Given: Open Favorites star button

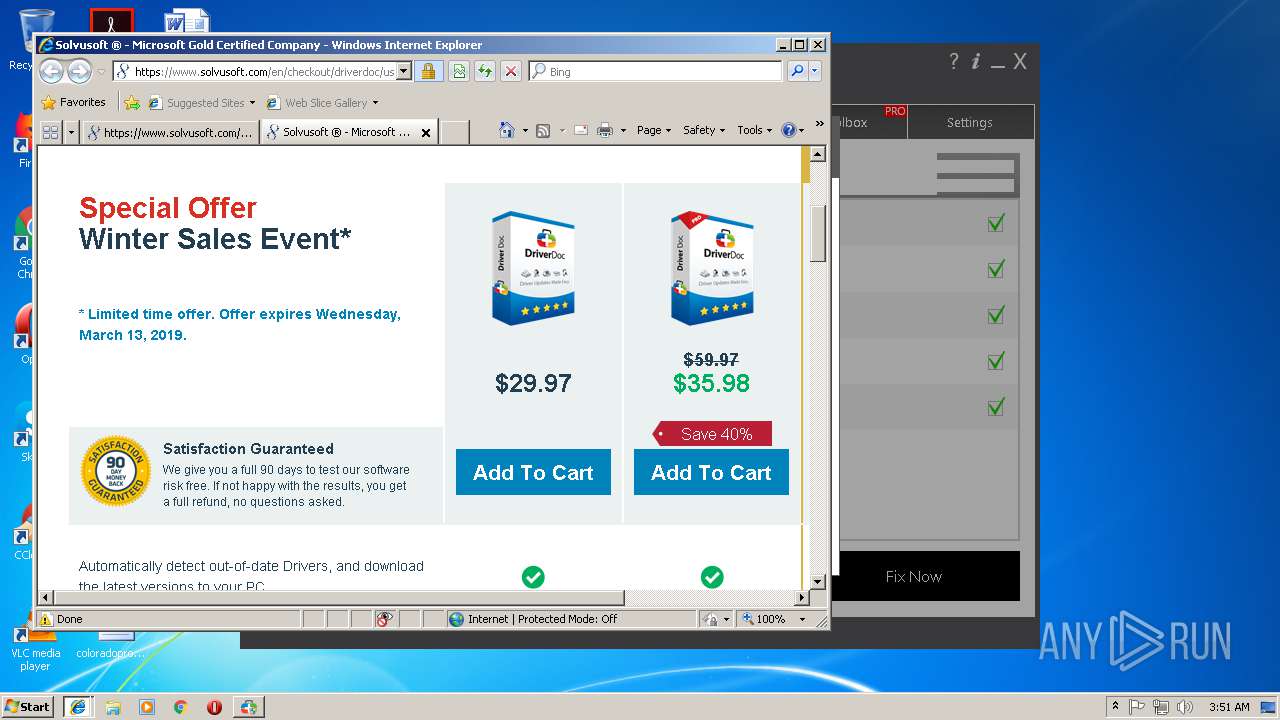Looking at the screenshot, I should 48,102.
